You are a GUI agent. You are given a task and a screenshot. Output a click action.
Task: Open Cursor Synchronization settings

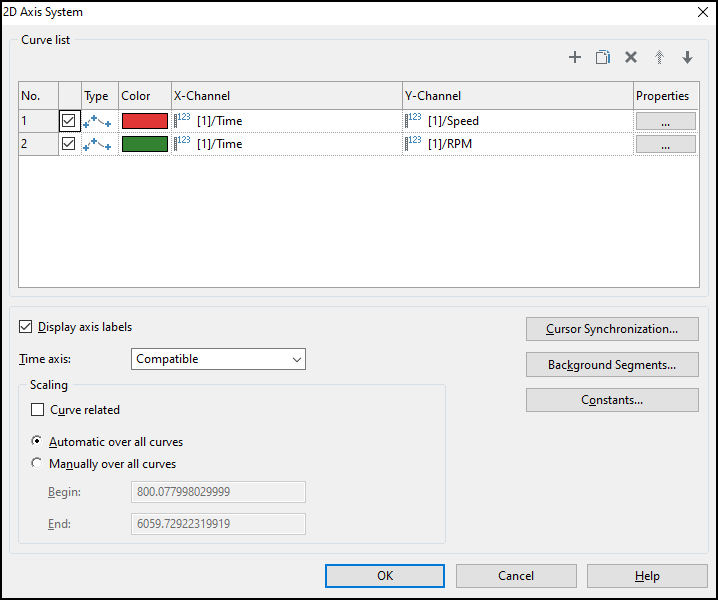(x=612, y=329)
